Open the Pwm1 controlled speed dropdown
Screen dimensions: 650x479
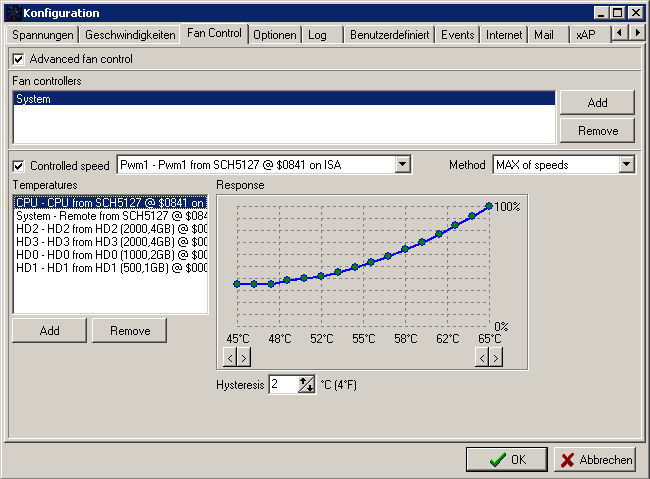(402, 164)
